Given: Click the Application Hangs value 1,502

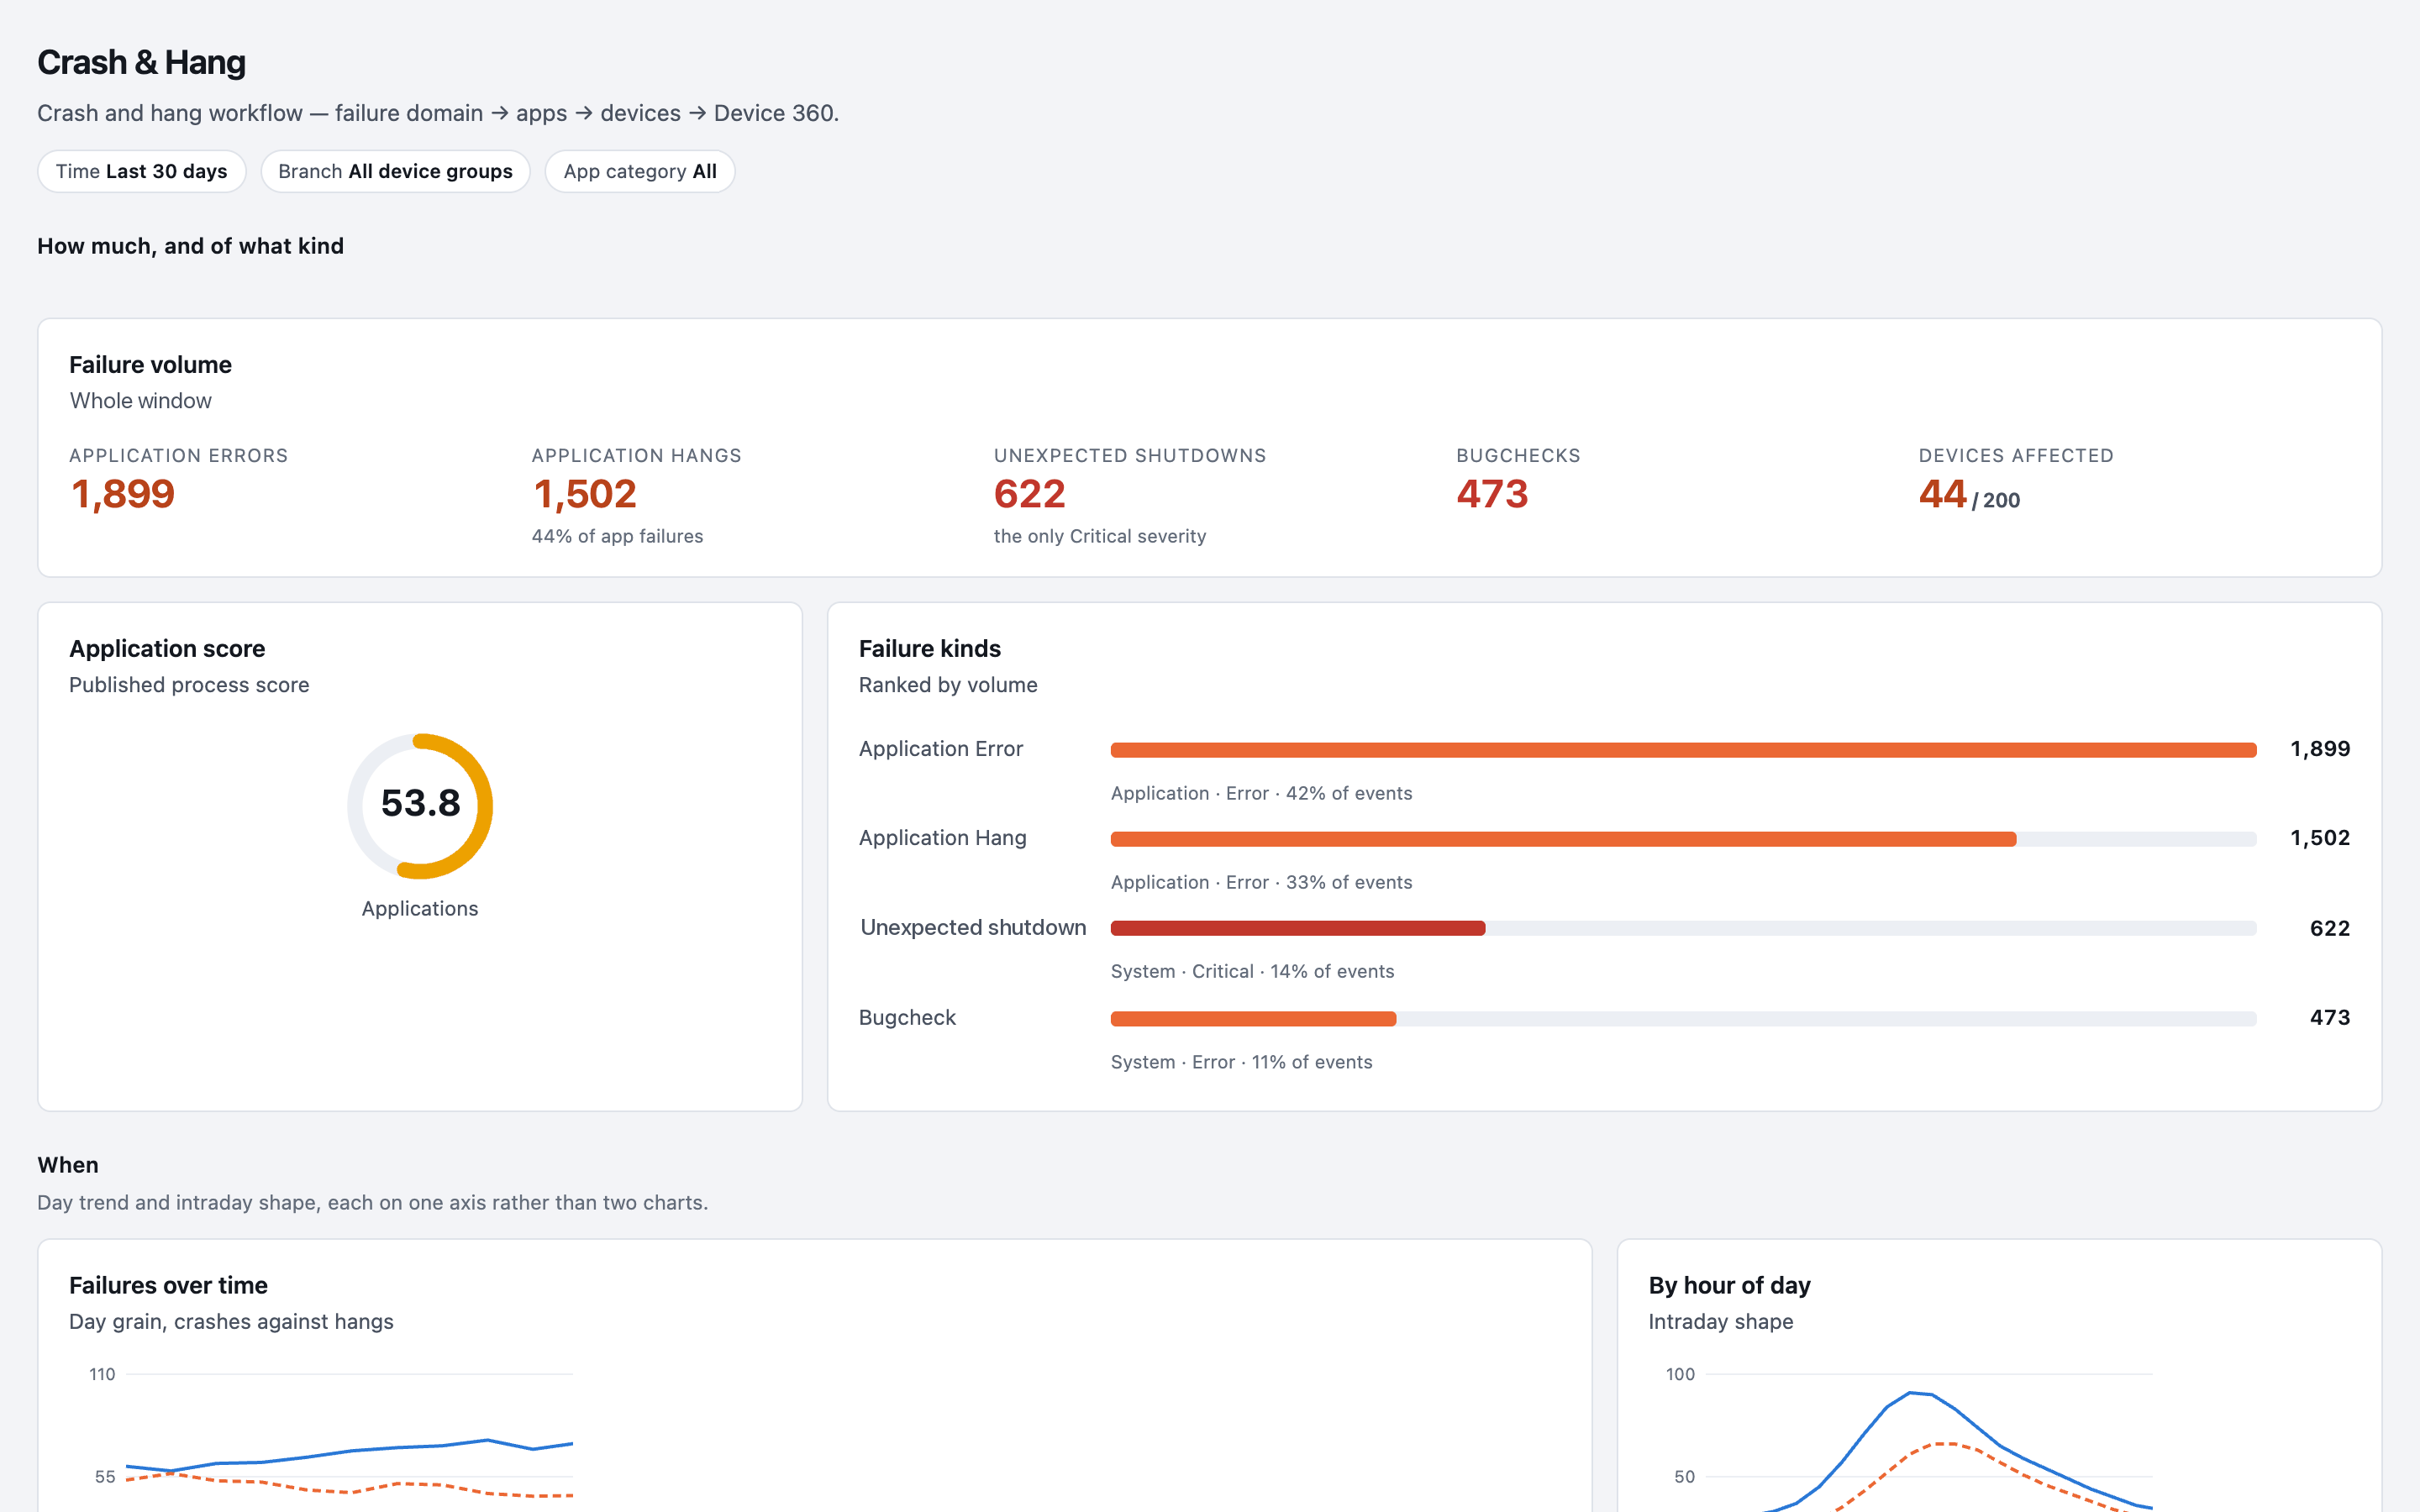Looking at the screenshot, I should 585,494.
